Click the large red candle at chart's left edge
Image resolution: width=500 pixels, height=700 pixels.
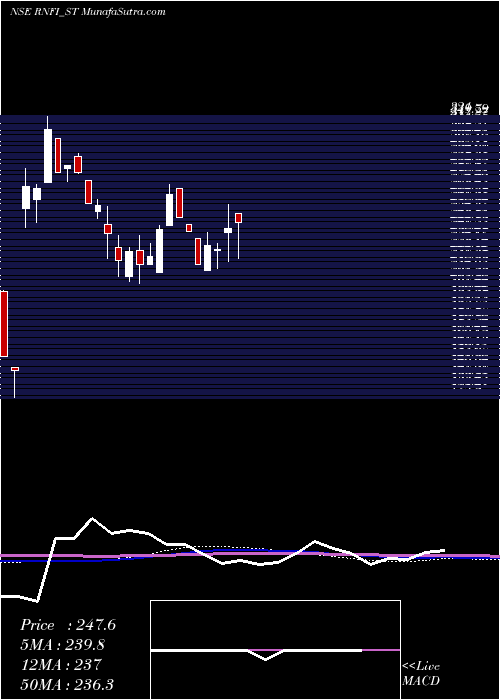(4, 324)
